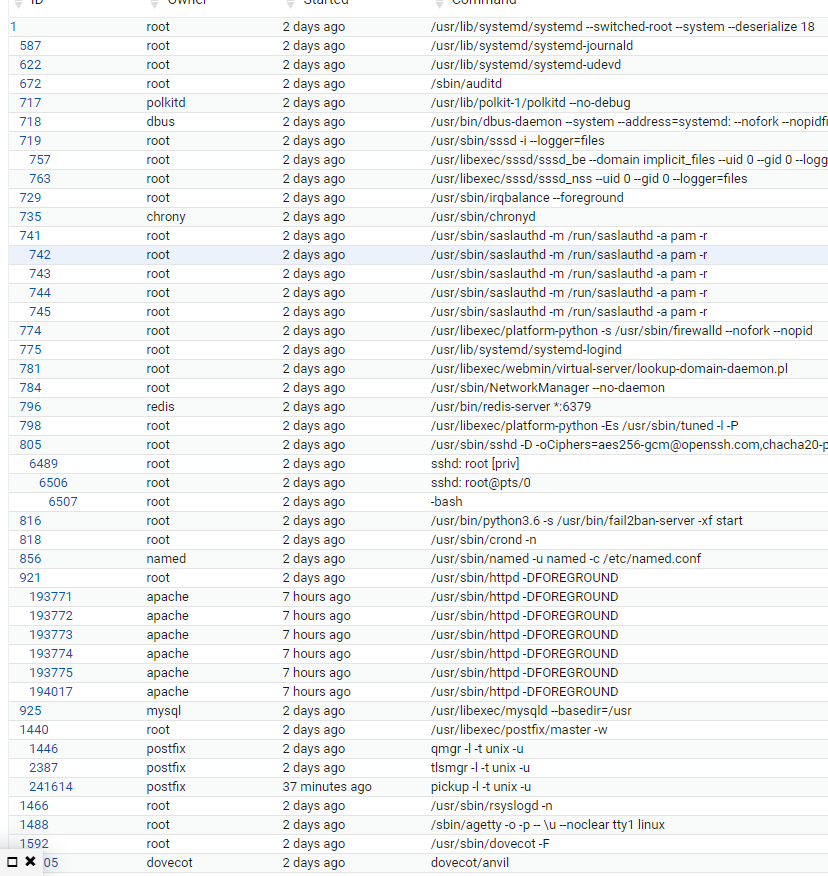The height and width of the screenshot is (876, 828).
Task: Click '/usr/sbin/crond -n' command text
Action: [483, 540]
